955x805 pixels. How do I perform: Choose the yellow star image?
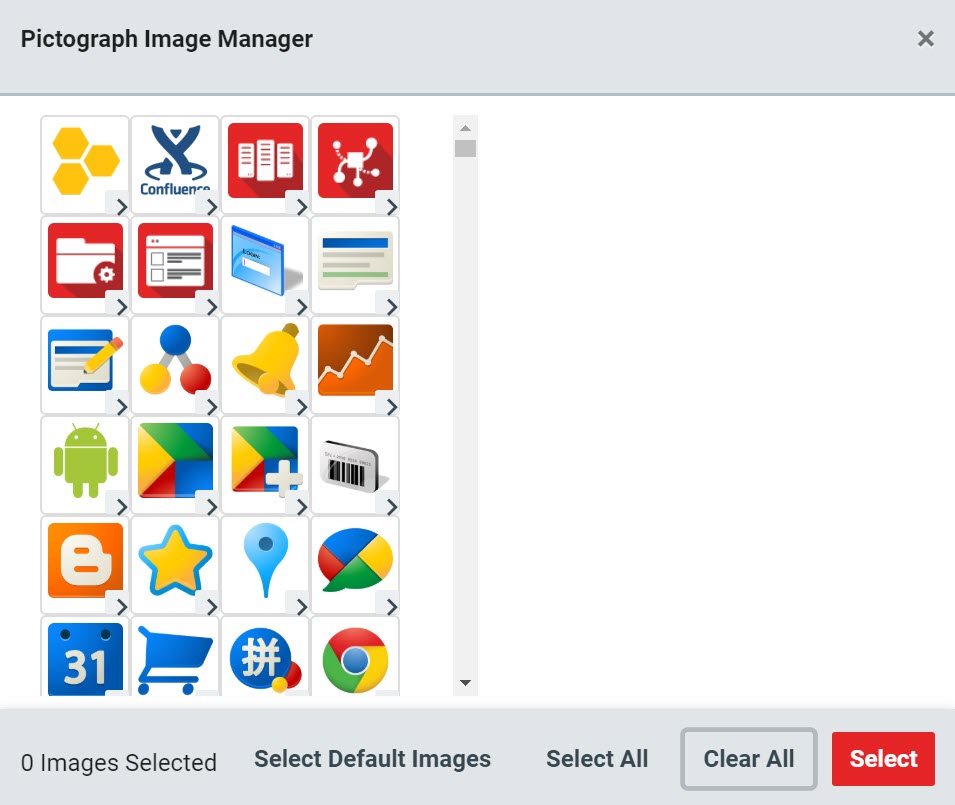[x=175, y=560]
